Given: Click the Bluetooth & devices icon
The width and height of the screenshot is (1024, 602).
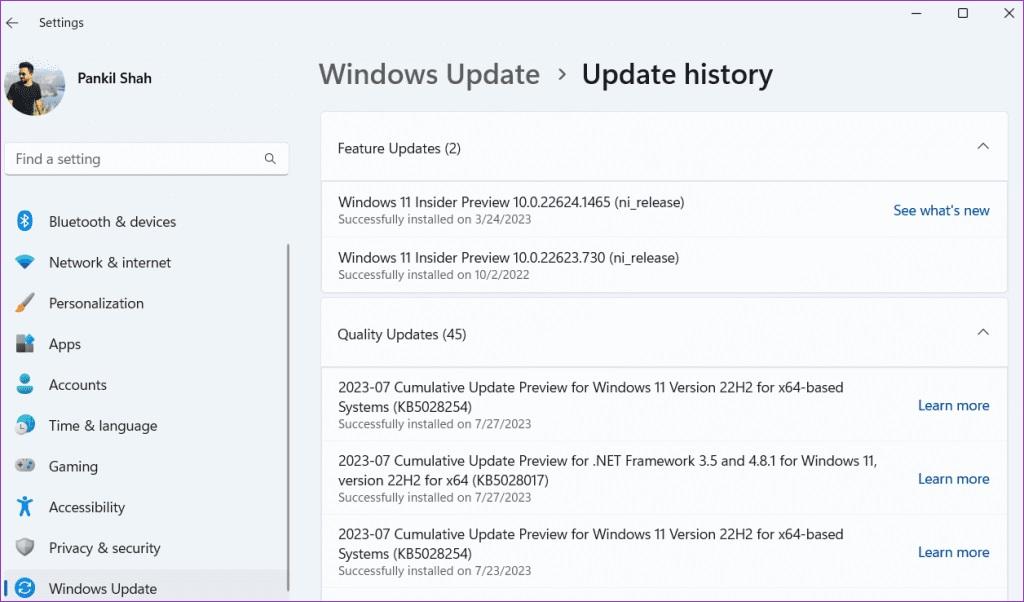Looking at the screenshot, I should point(25,221).
